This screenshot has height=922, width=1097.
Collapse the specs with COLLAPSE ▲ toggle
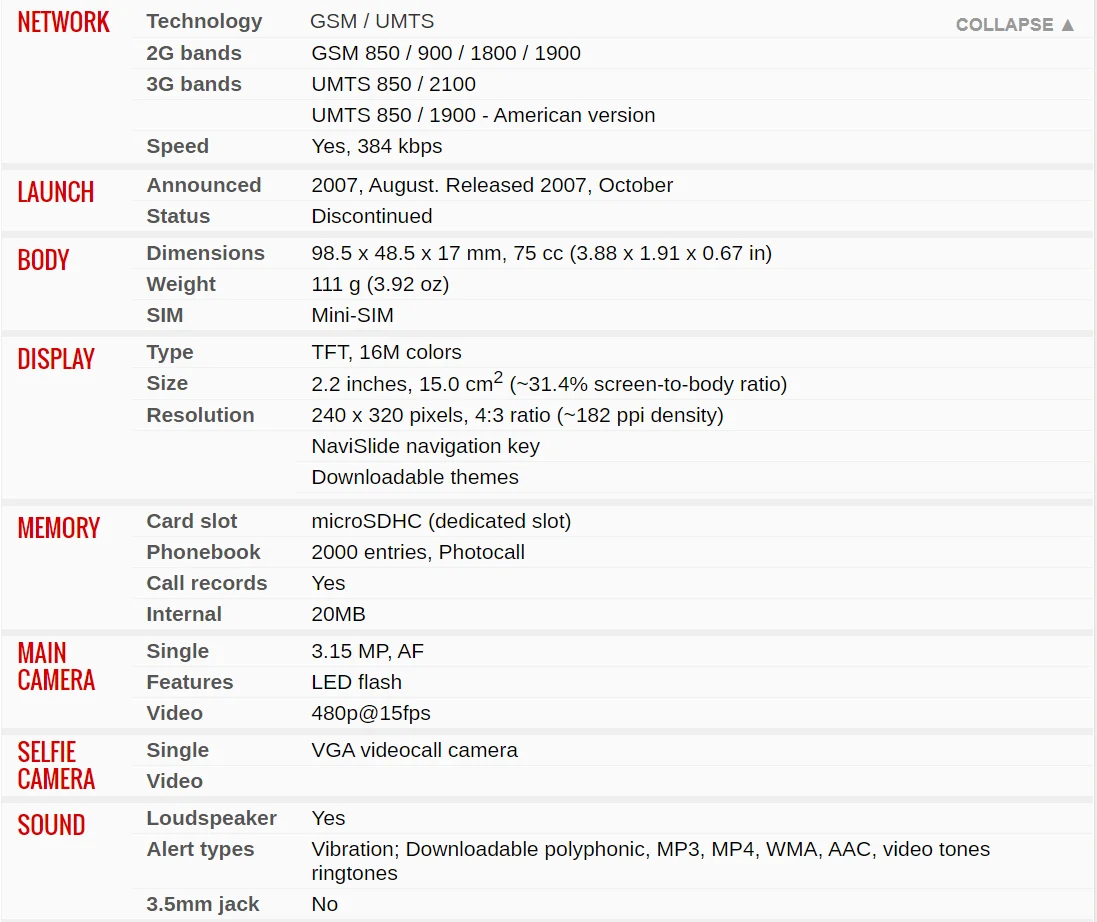coord(1015,25)
